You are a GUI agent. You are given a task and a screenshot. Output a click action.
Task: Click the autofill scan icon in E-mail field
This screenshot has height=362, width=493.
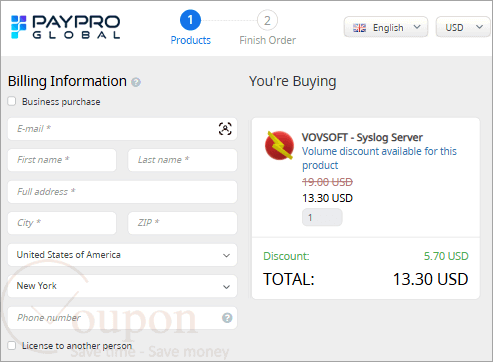(225, 129)
